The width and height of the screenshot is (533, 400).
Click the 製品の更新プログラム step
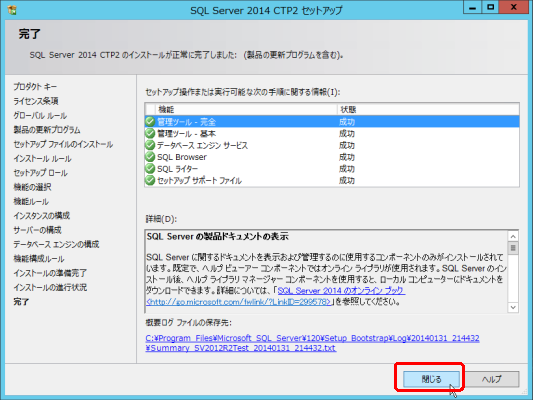(x=47, y=130)
